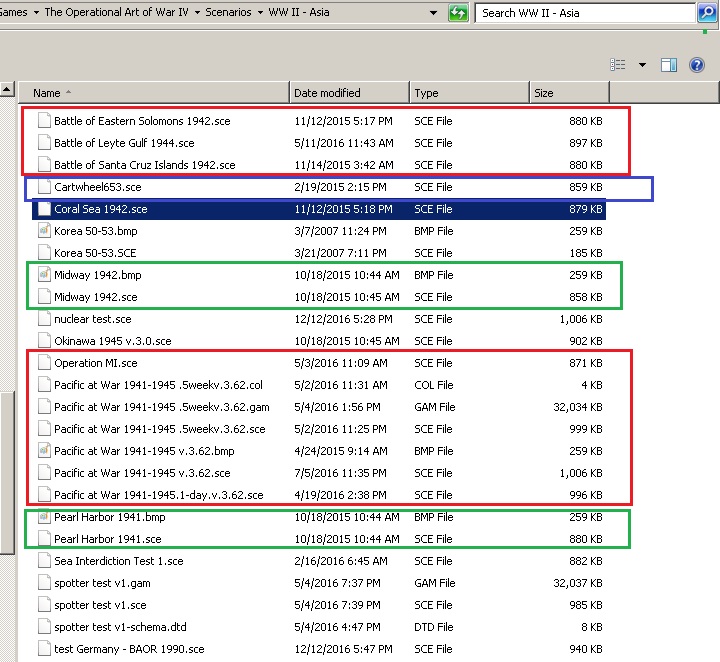Image resolution: width=720 pixels, height=662 pixels.
Task: Click file name test Germany - BAOR 1990.sce
Action: (x=129, y=649)
